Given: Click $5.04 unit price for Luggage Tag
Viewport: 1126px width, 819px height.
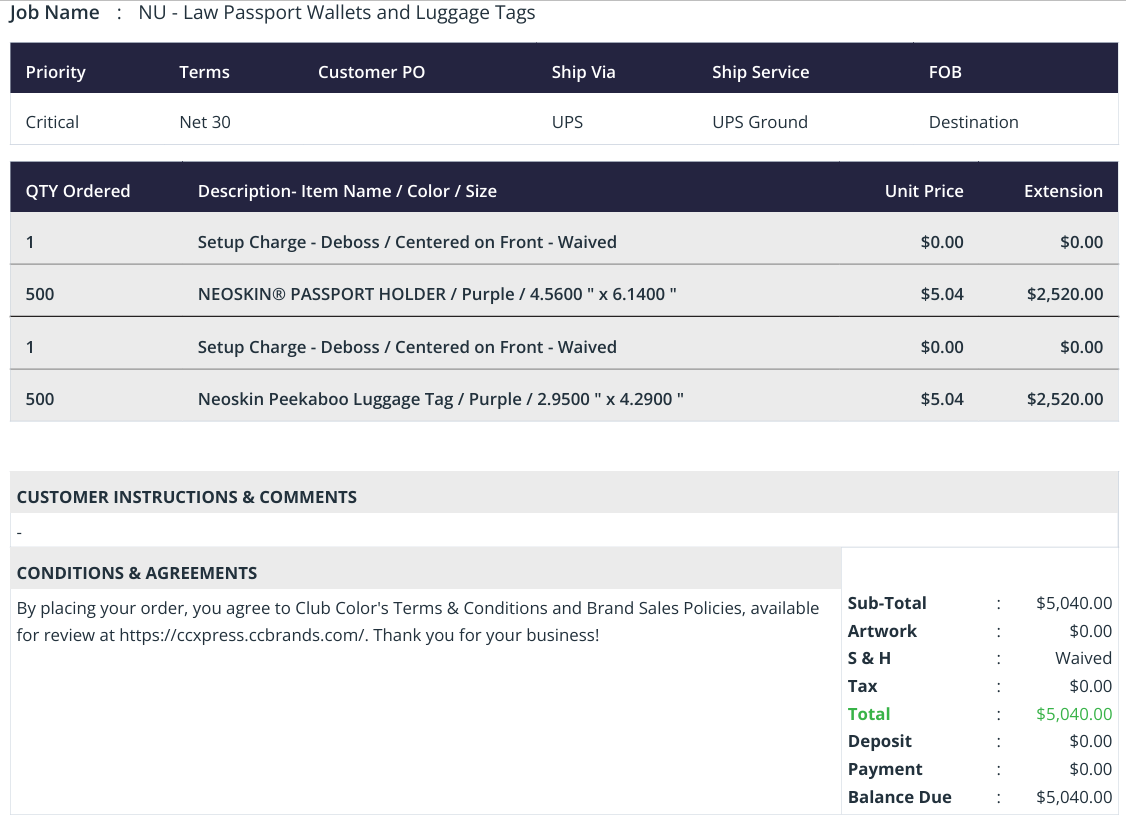Looking at the screenshot, I should coord(942,399).
